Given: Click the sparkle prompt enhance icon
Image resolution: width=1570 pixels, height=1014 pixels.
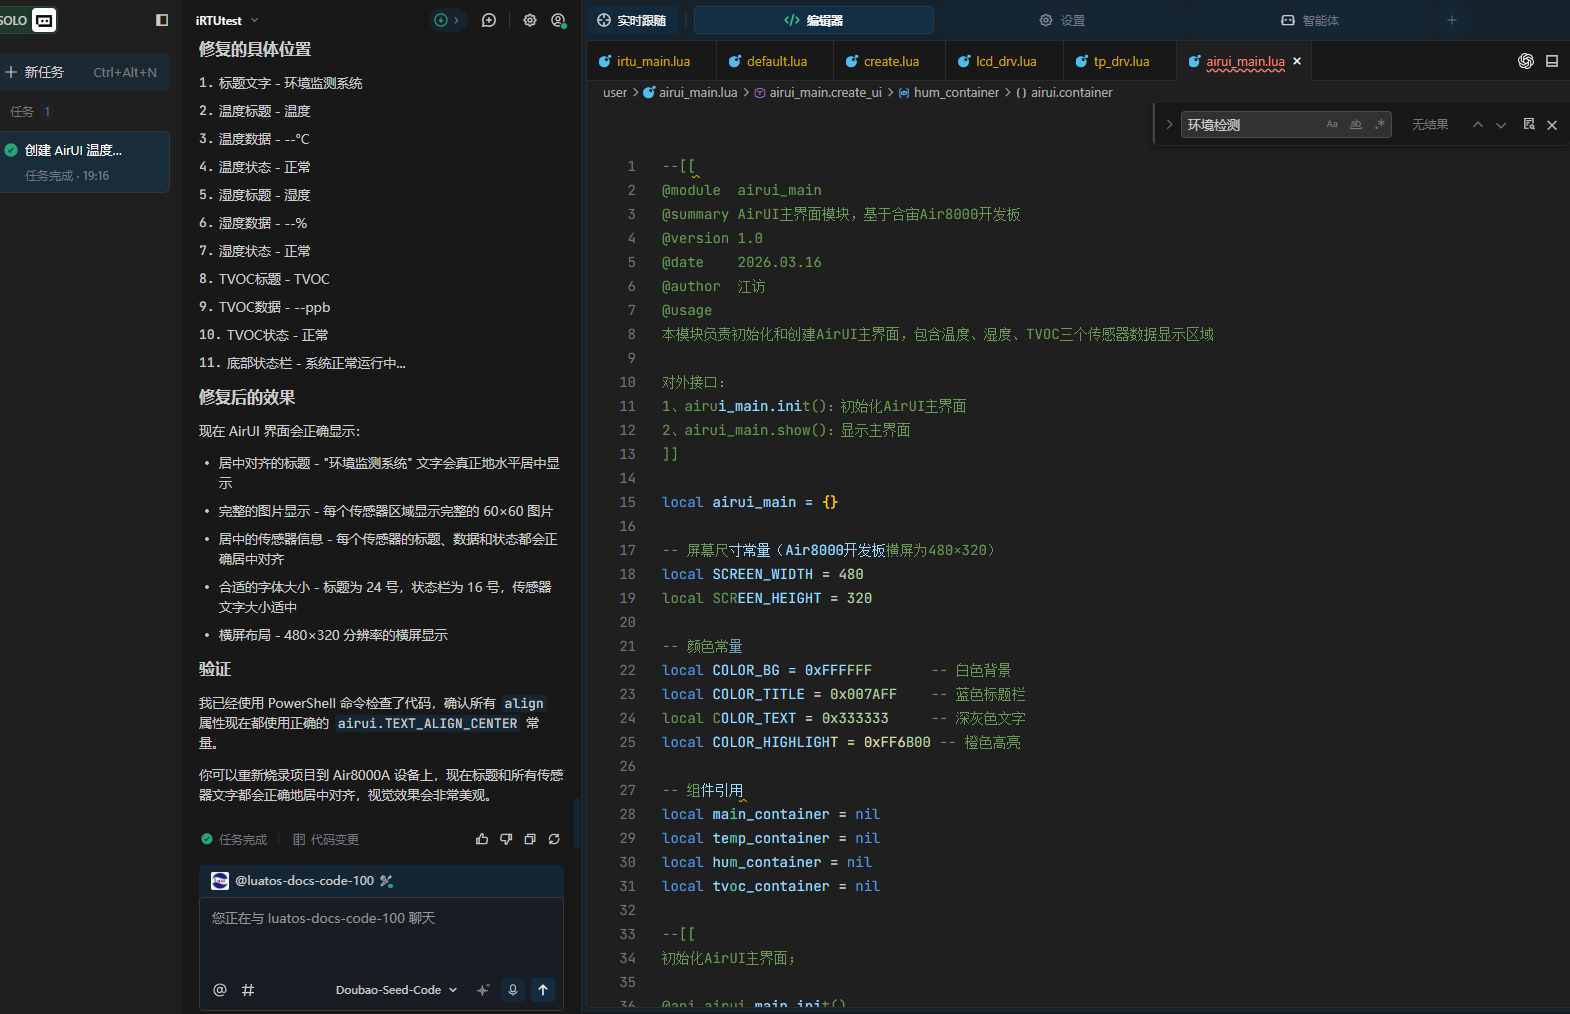Looking at the screenshot, I should tap(483, 990).
